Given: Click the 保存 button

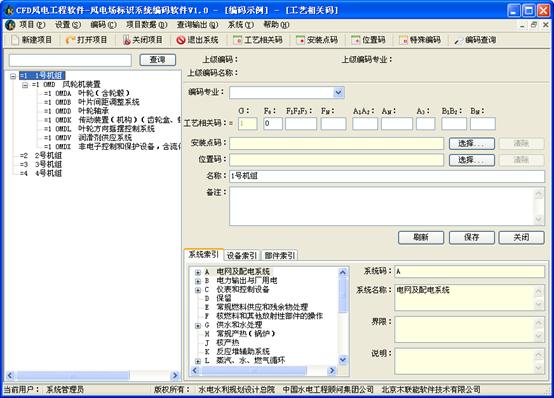Looking at the screenshot, I should tap(472, 238).
